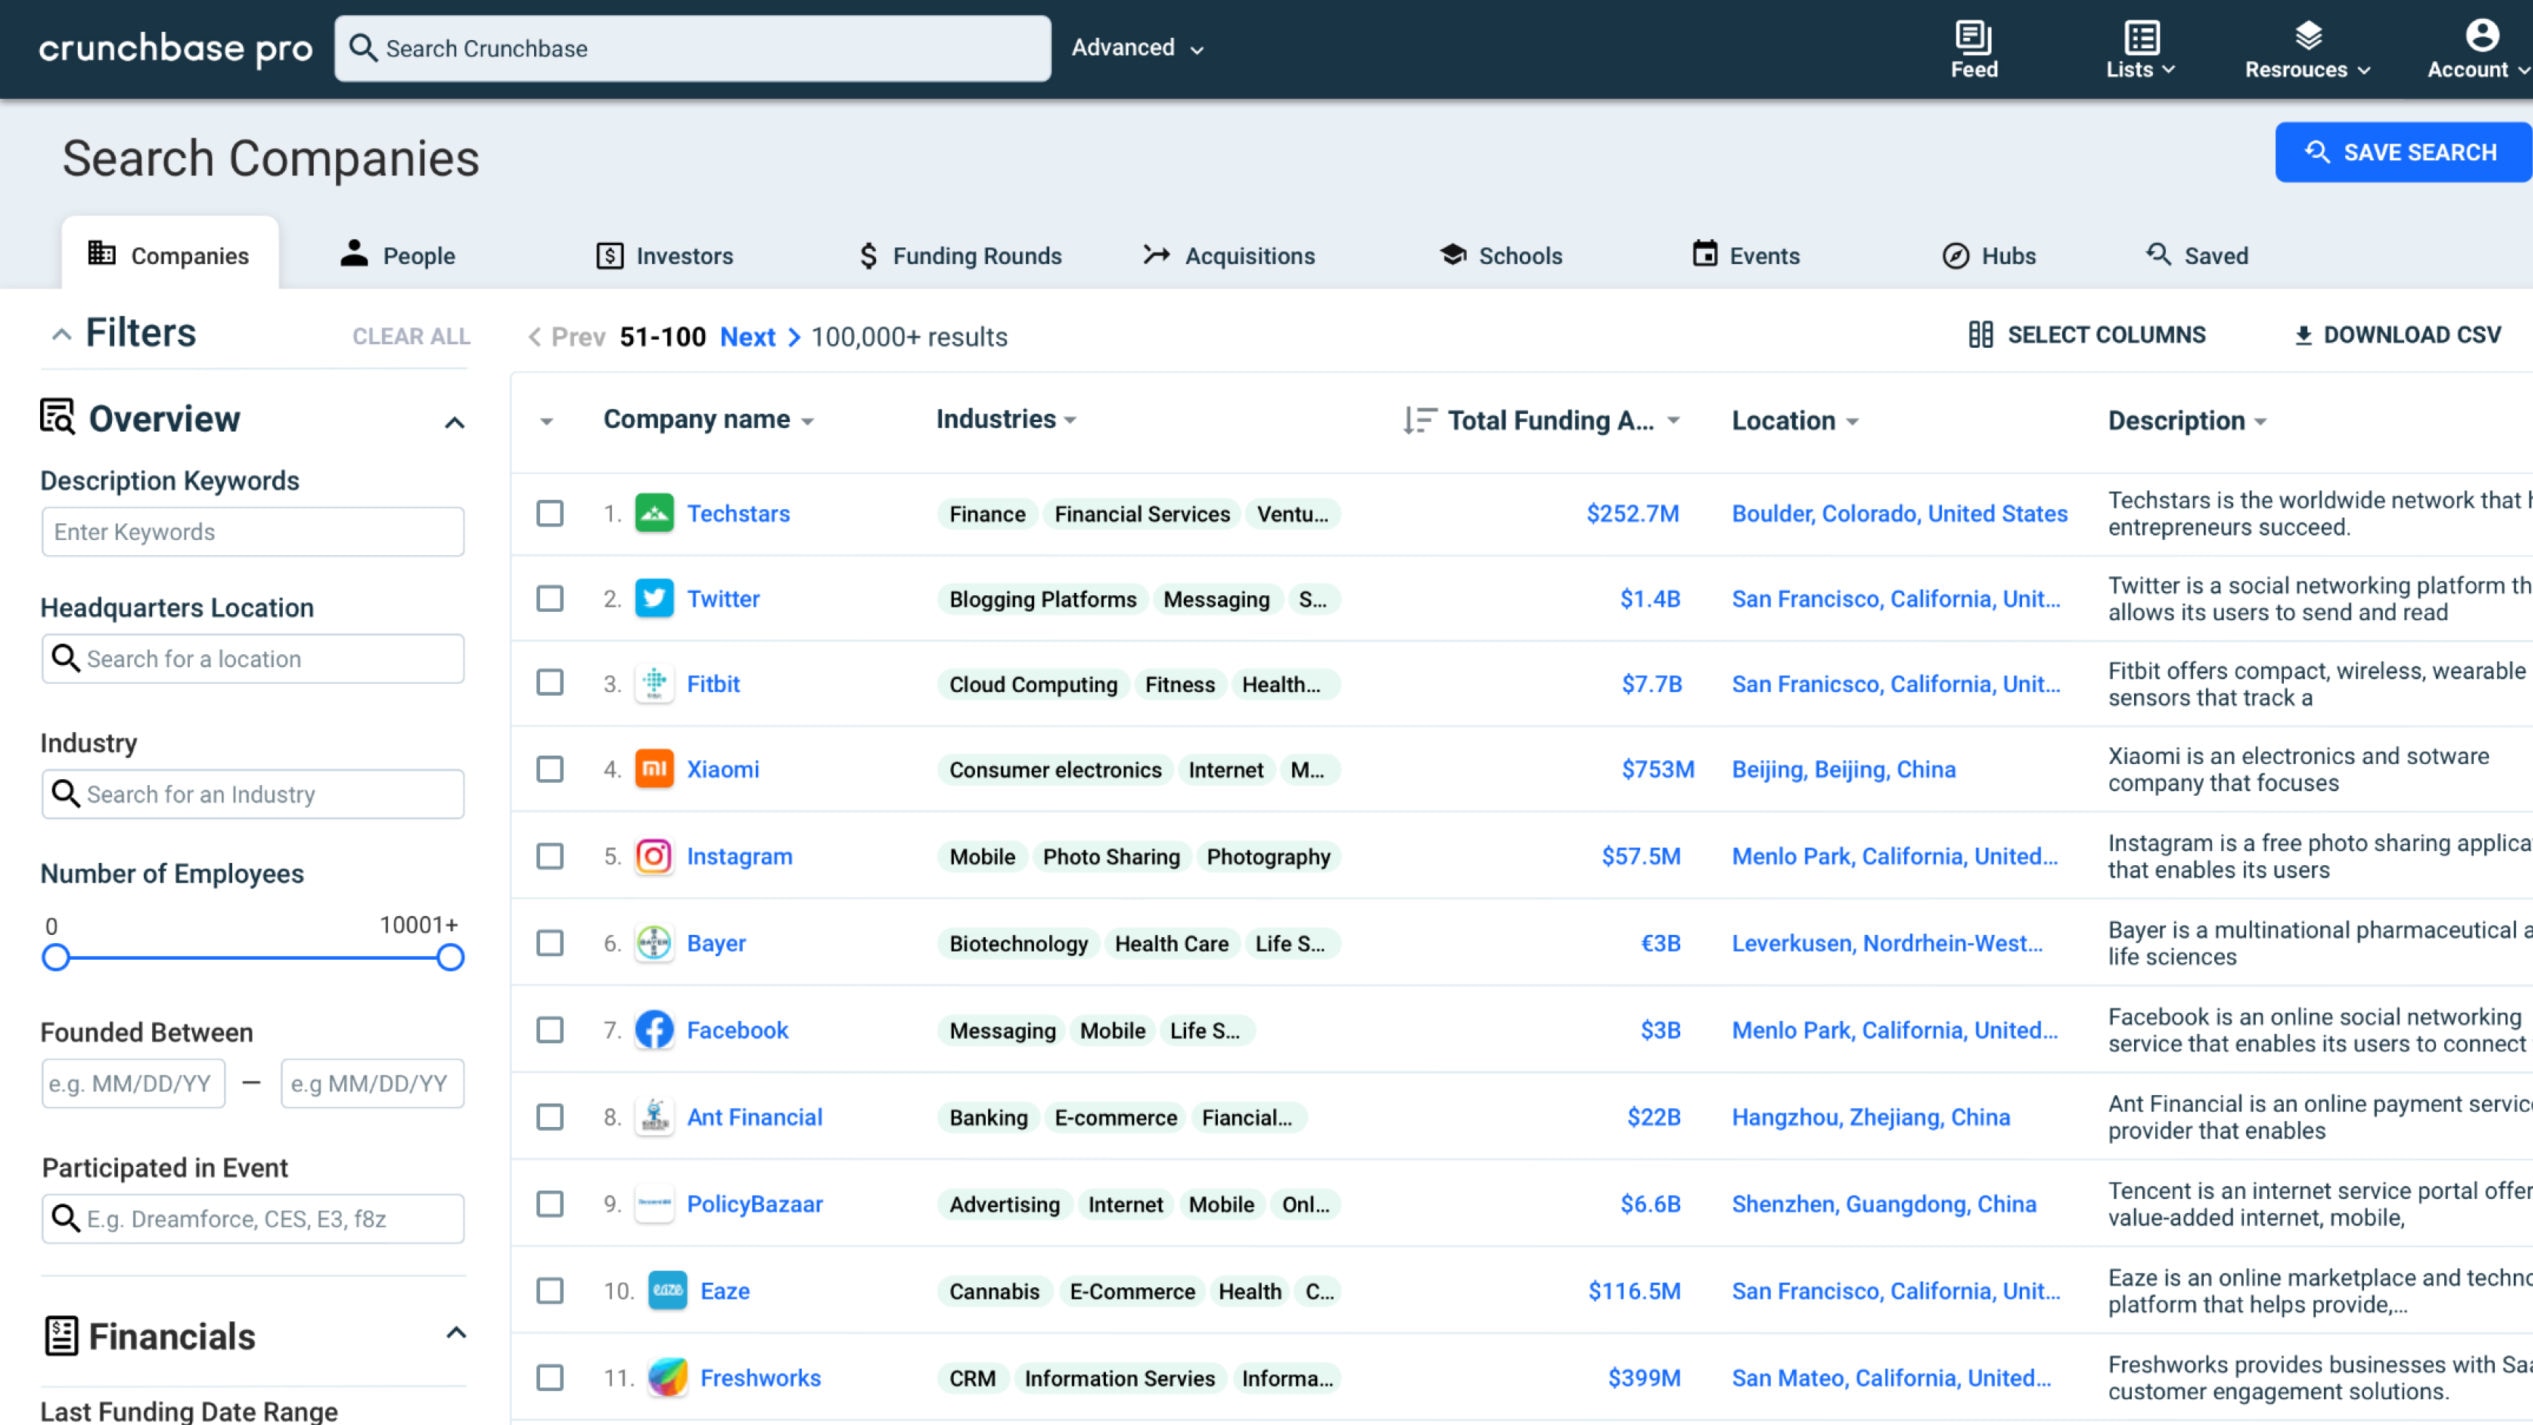Screen dimensions: 2533x1425
Task: Open the Feed section icon
Action: [x=1973, y=35]
